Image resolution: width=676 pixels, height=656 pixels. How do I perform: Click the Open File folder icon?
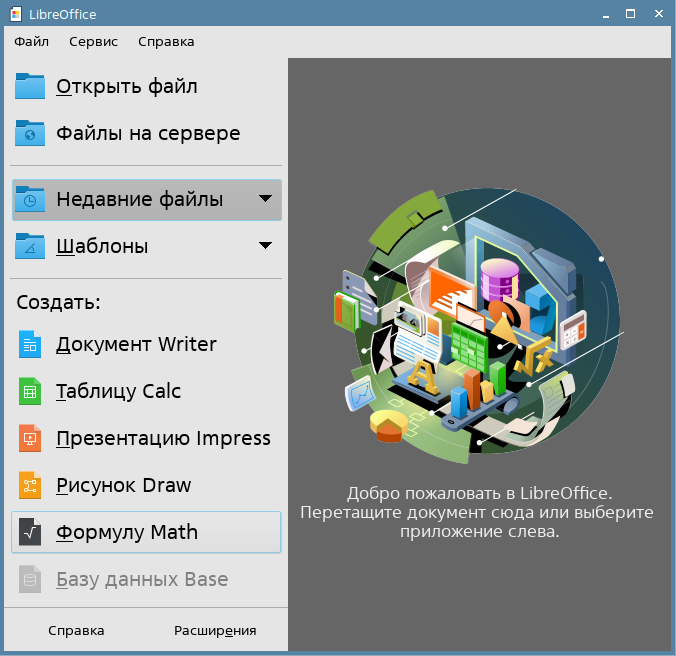[x=31, y=87]
